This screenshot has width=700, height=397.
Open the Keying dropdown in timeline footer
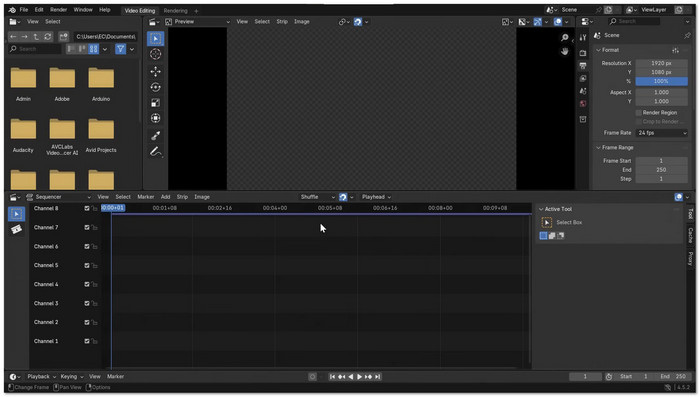[71, 377]
